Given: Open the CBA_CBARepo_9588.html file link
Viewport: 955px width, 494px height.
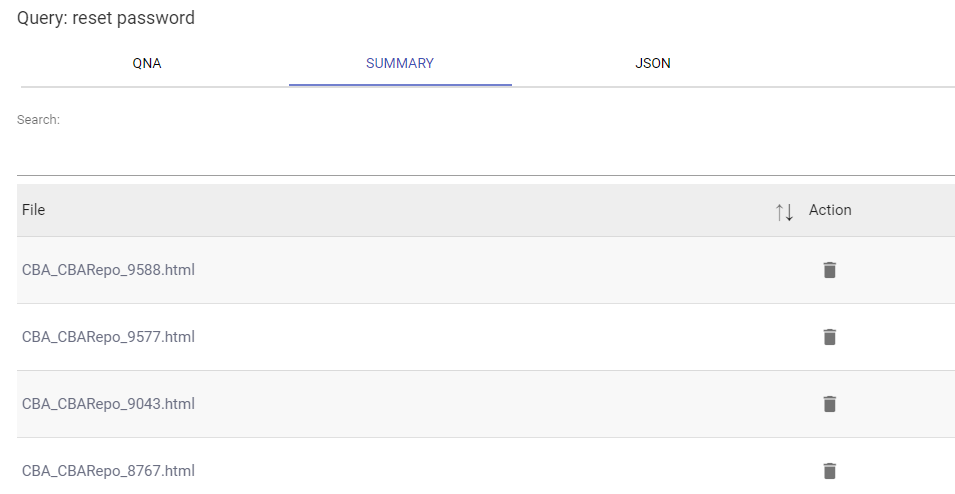Looking at the screenshot, I should coord(108,270).
